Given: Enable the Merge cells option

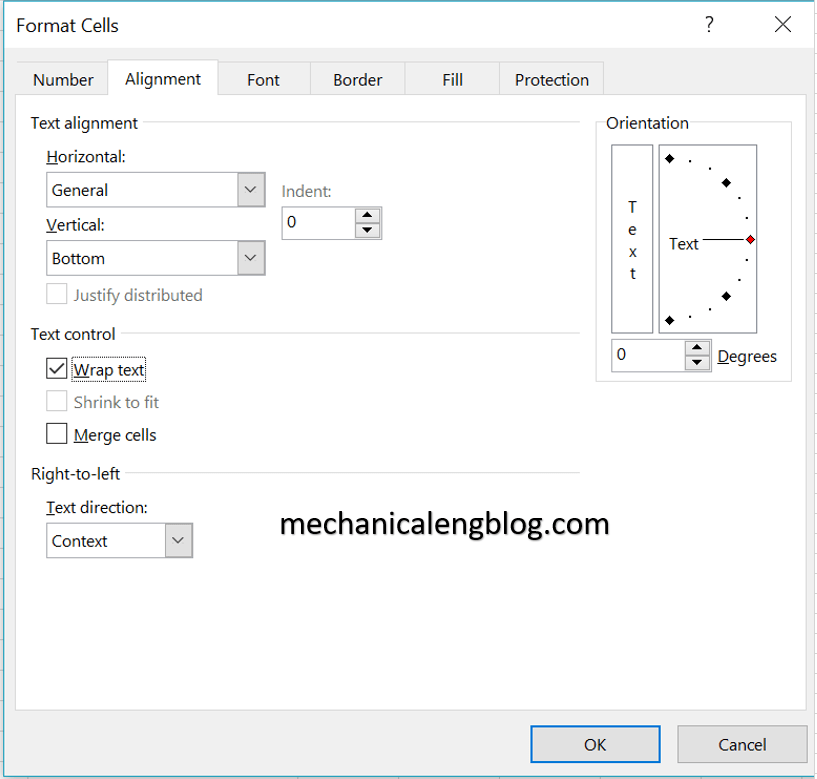Looking at the screenshot, I should pos(57,434).
